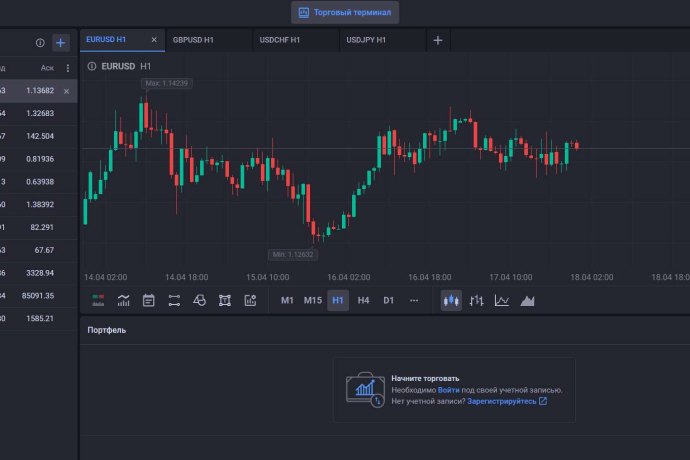Expand more timeframes ellipsis
The width and height of the screenshot is (690, 460).
pyautogui.click(x=414, y=301)
